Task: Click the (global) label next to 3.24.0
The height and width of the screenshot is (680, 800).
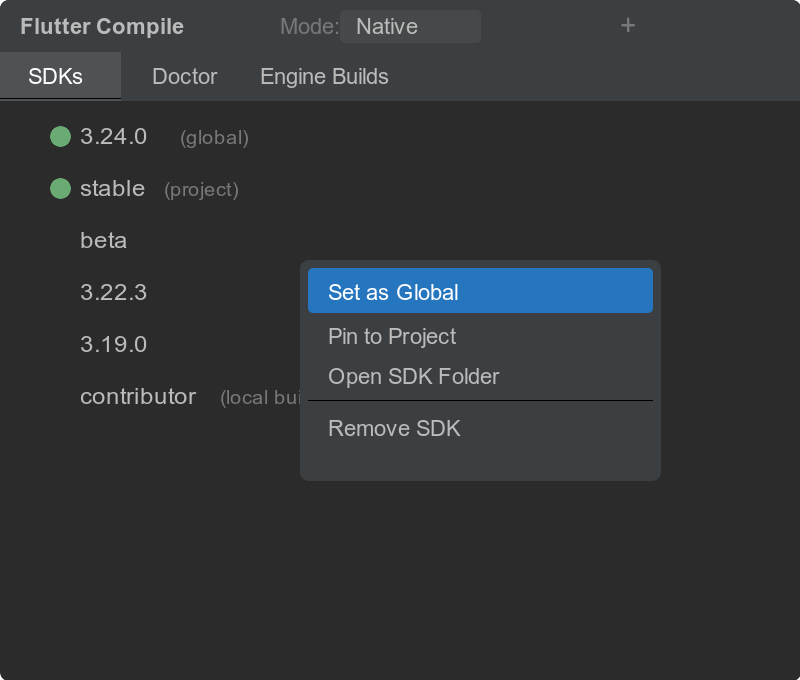Action: click(212, 138)
